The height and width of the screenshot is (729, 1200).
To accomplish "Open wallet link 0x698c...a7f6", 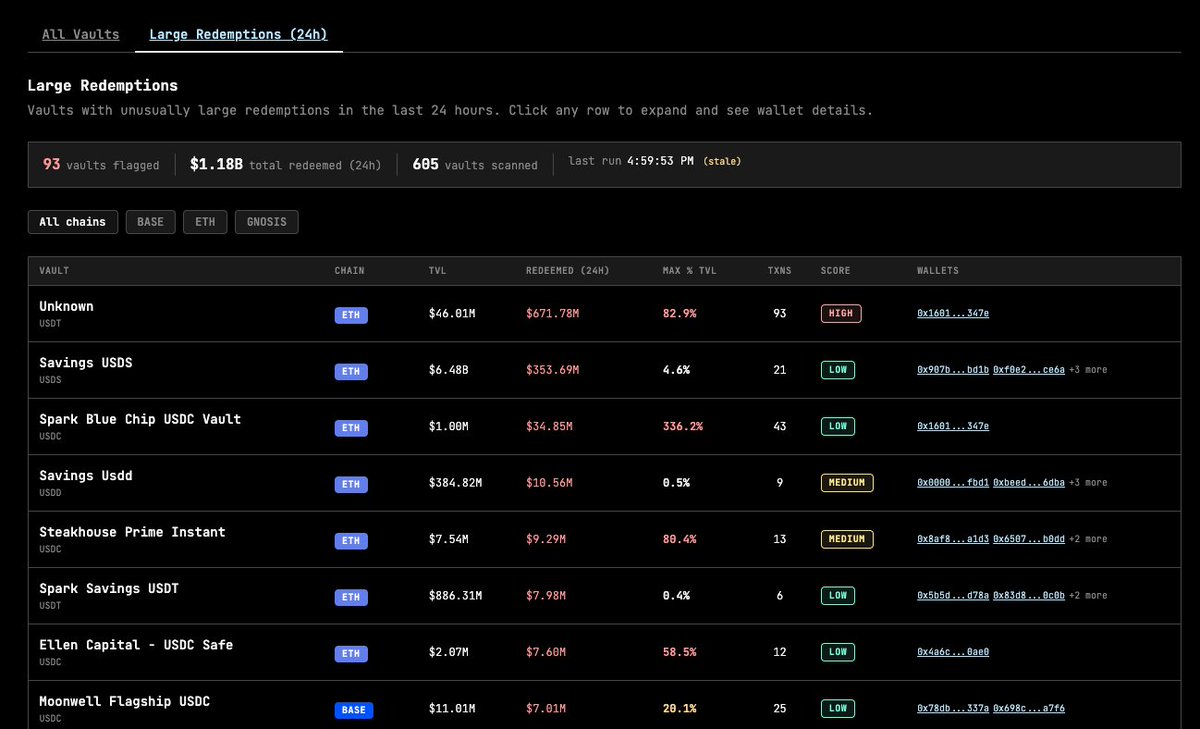I will 1029,708.
